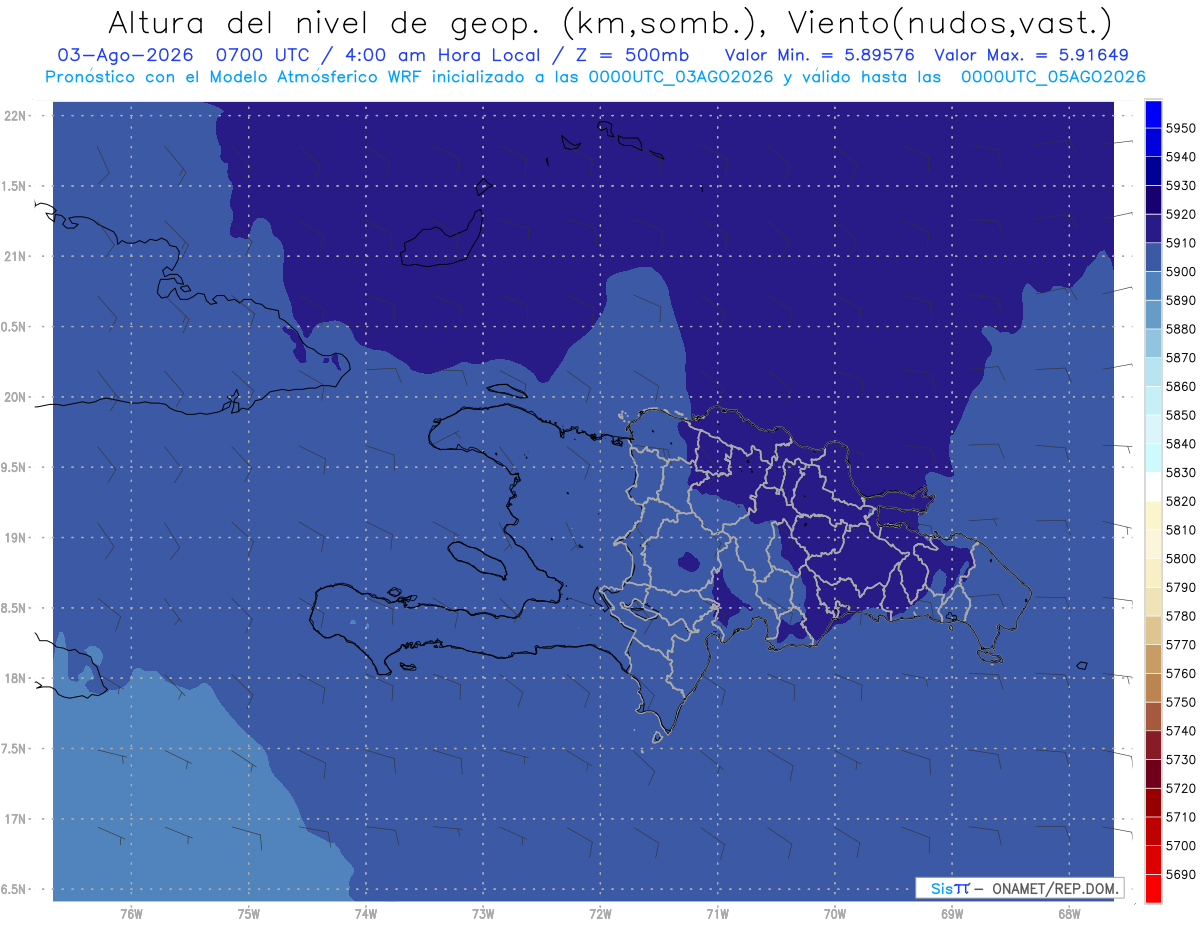Click the '5870' colorbar label
This screenshot has height=927, width=1200.
(x=1180, y=358)
